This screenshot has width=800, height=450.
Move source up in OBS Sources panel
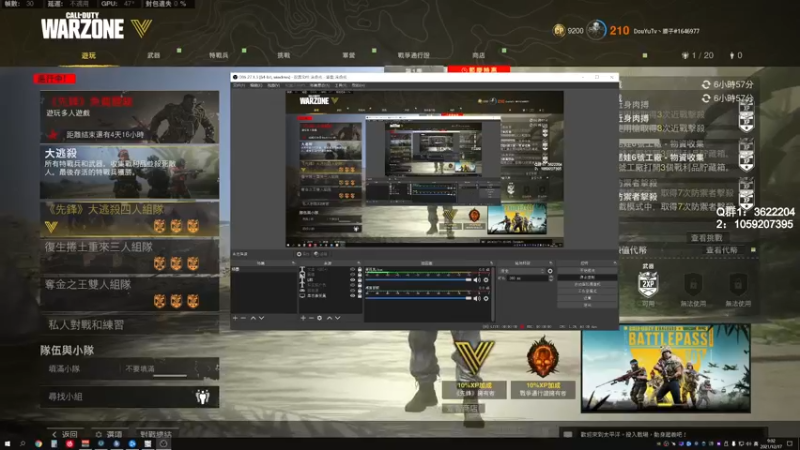pos(329,318)
